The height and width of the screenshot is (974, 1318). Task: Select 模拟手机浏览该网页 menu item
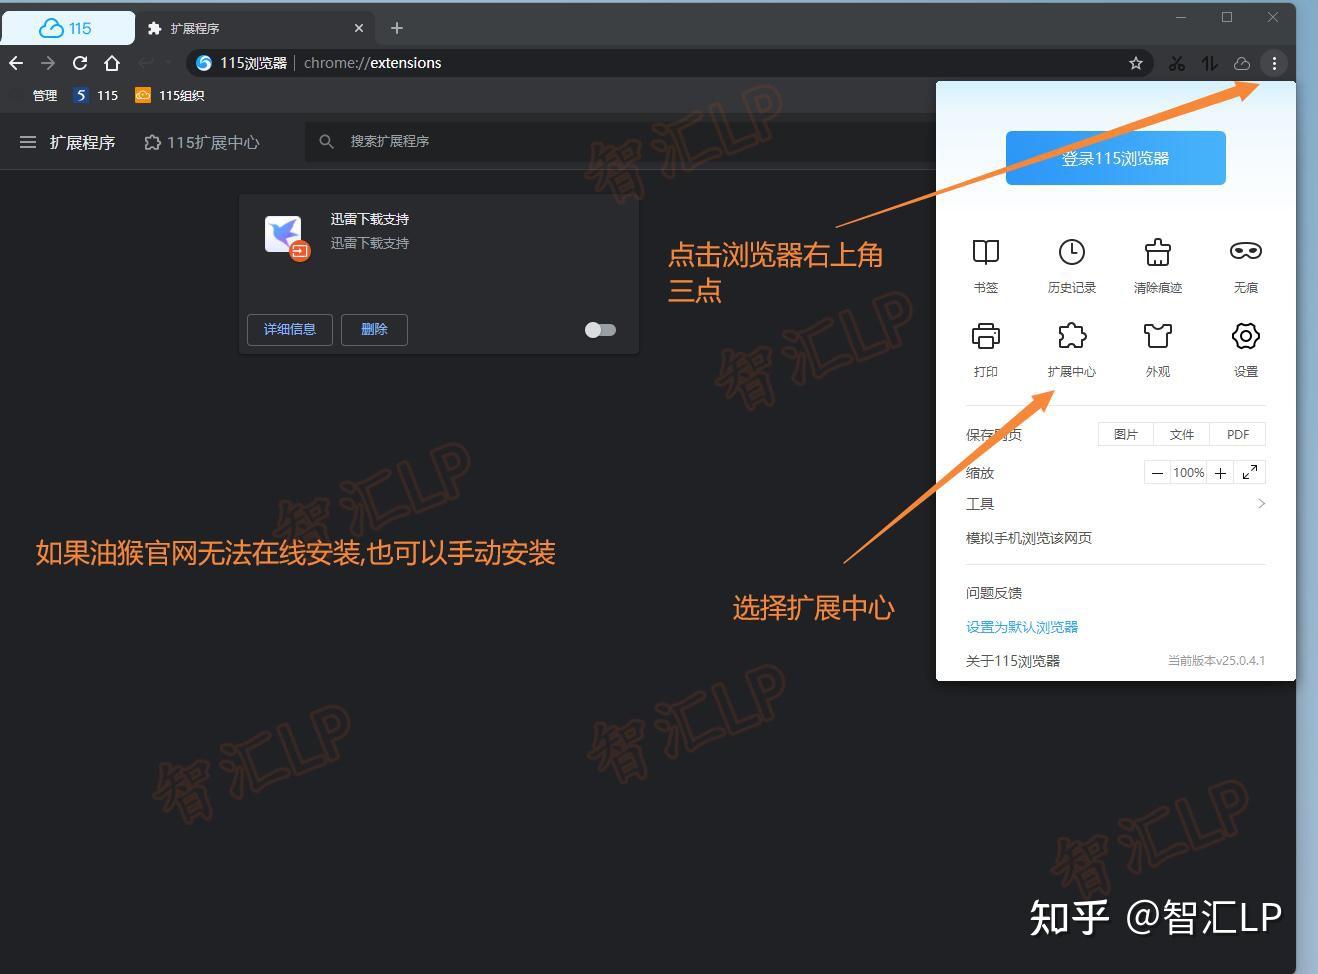coord(1028,537)
